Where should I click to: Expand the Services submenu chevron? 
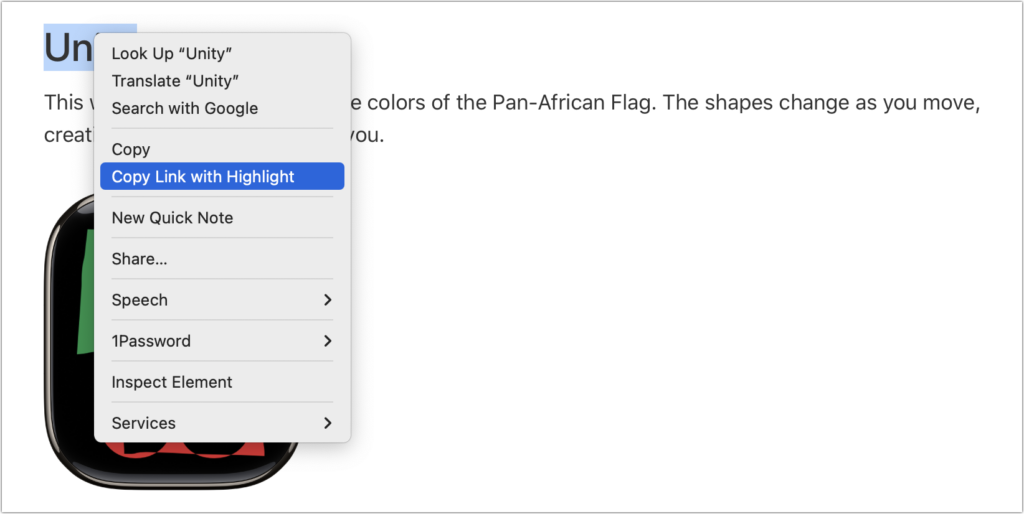point(328,423)
